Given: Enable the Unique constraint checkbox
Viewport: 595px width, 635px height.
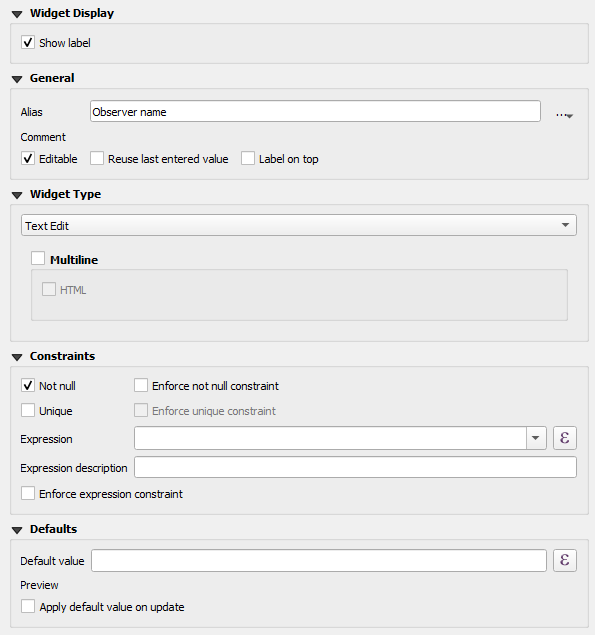Looking at the screenshot, I should [28, 410].
